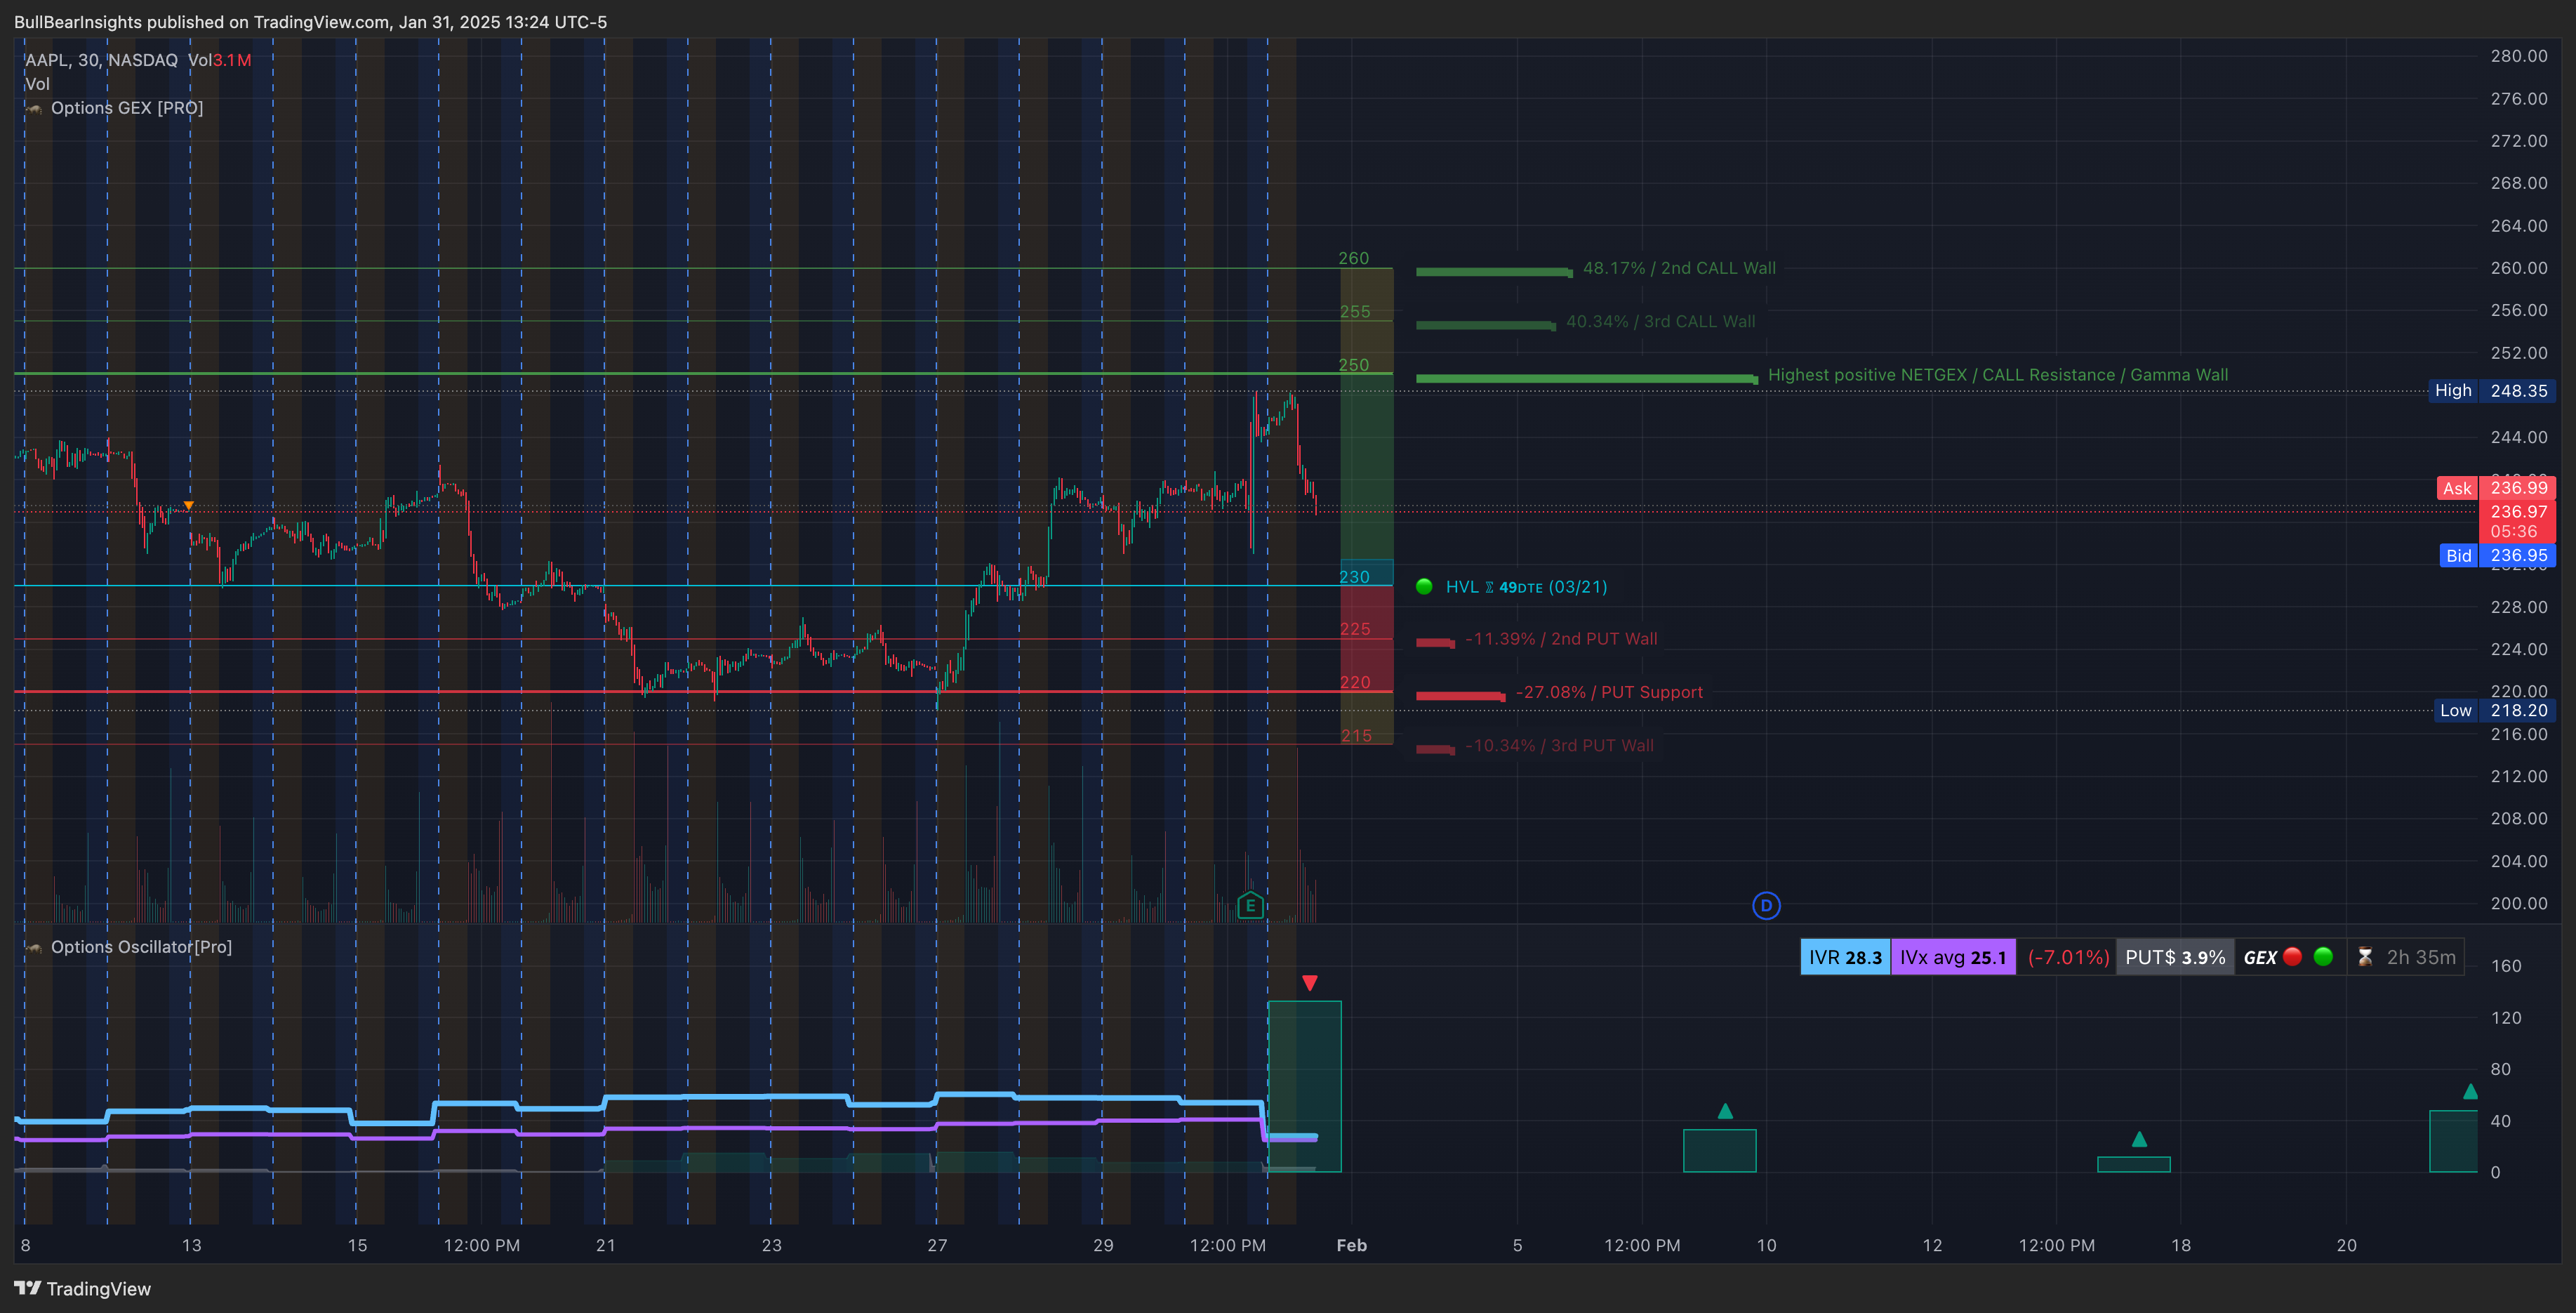Click the TradingView logo at bottom left
The image size is (2576, 1313).
83,1288
